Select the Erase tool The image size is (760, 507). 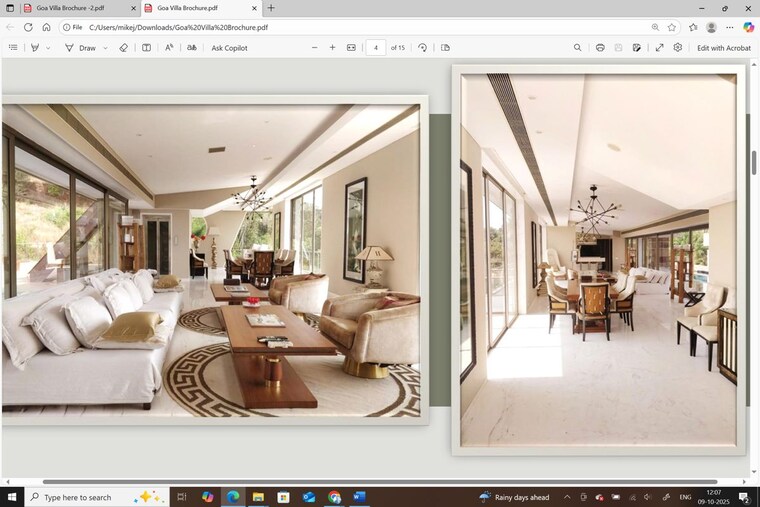pos(124,48)
